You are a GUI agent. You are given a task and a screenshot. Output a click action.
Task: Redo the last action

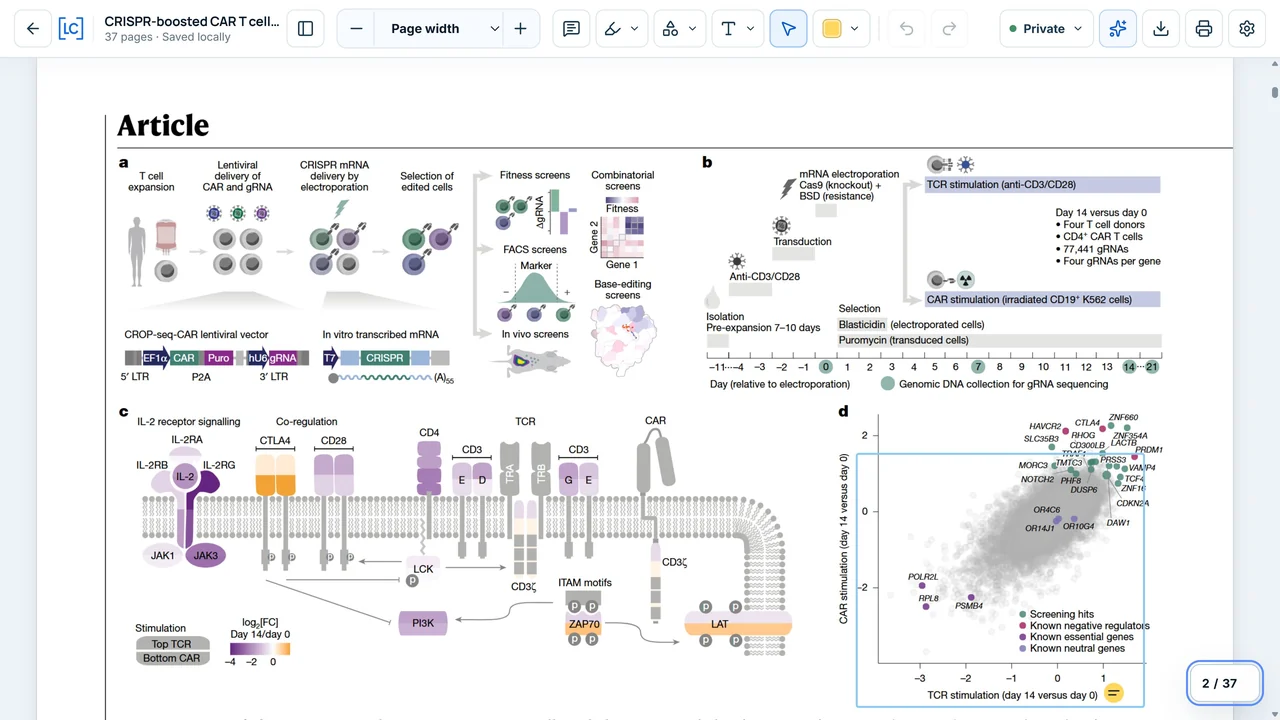pos(950,29)
